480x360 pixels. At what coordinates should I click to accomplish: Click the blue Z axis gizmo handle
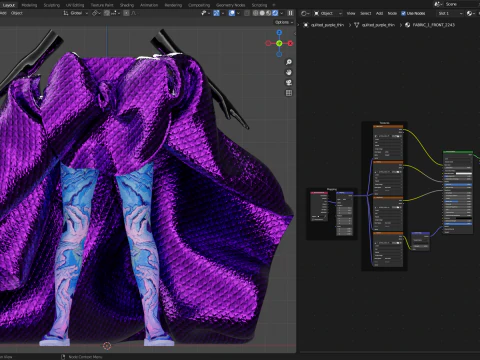coord(279,32)
